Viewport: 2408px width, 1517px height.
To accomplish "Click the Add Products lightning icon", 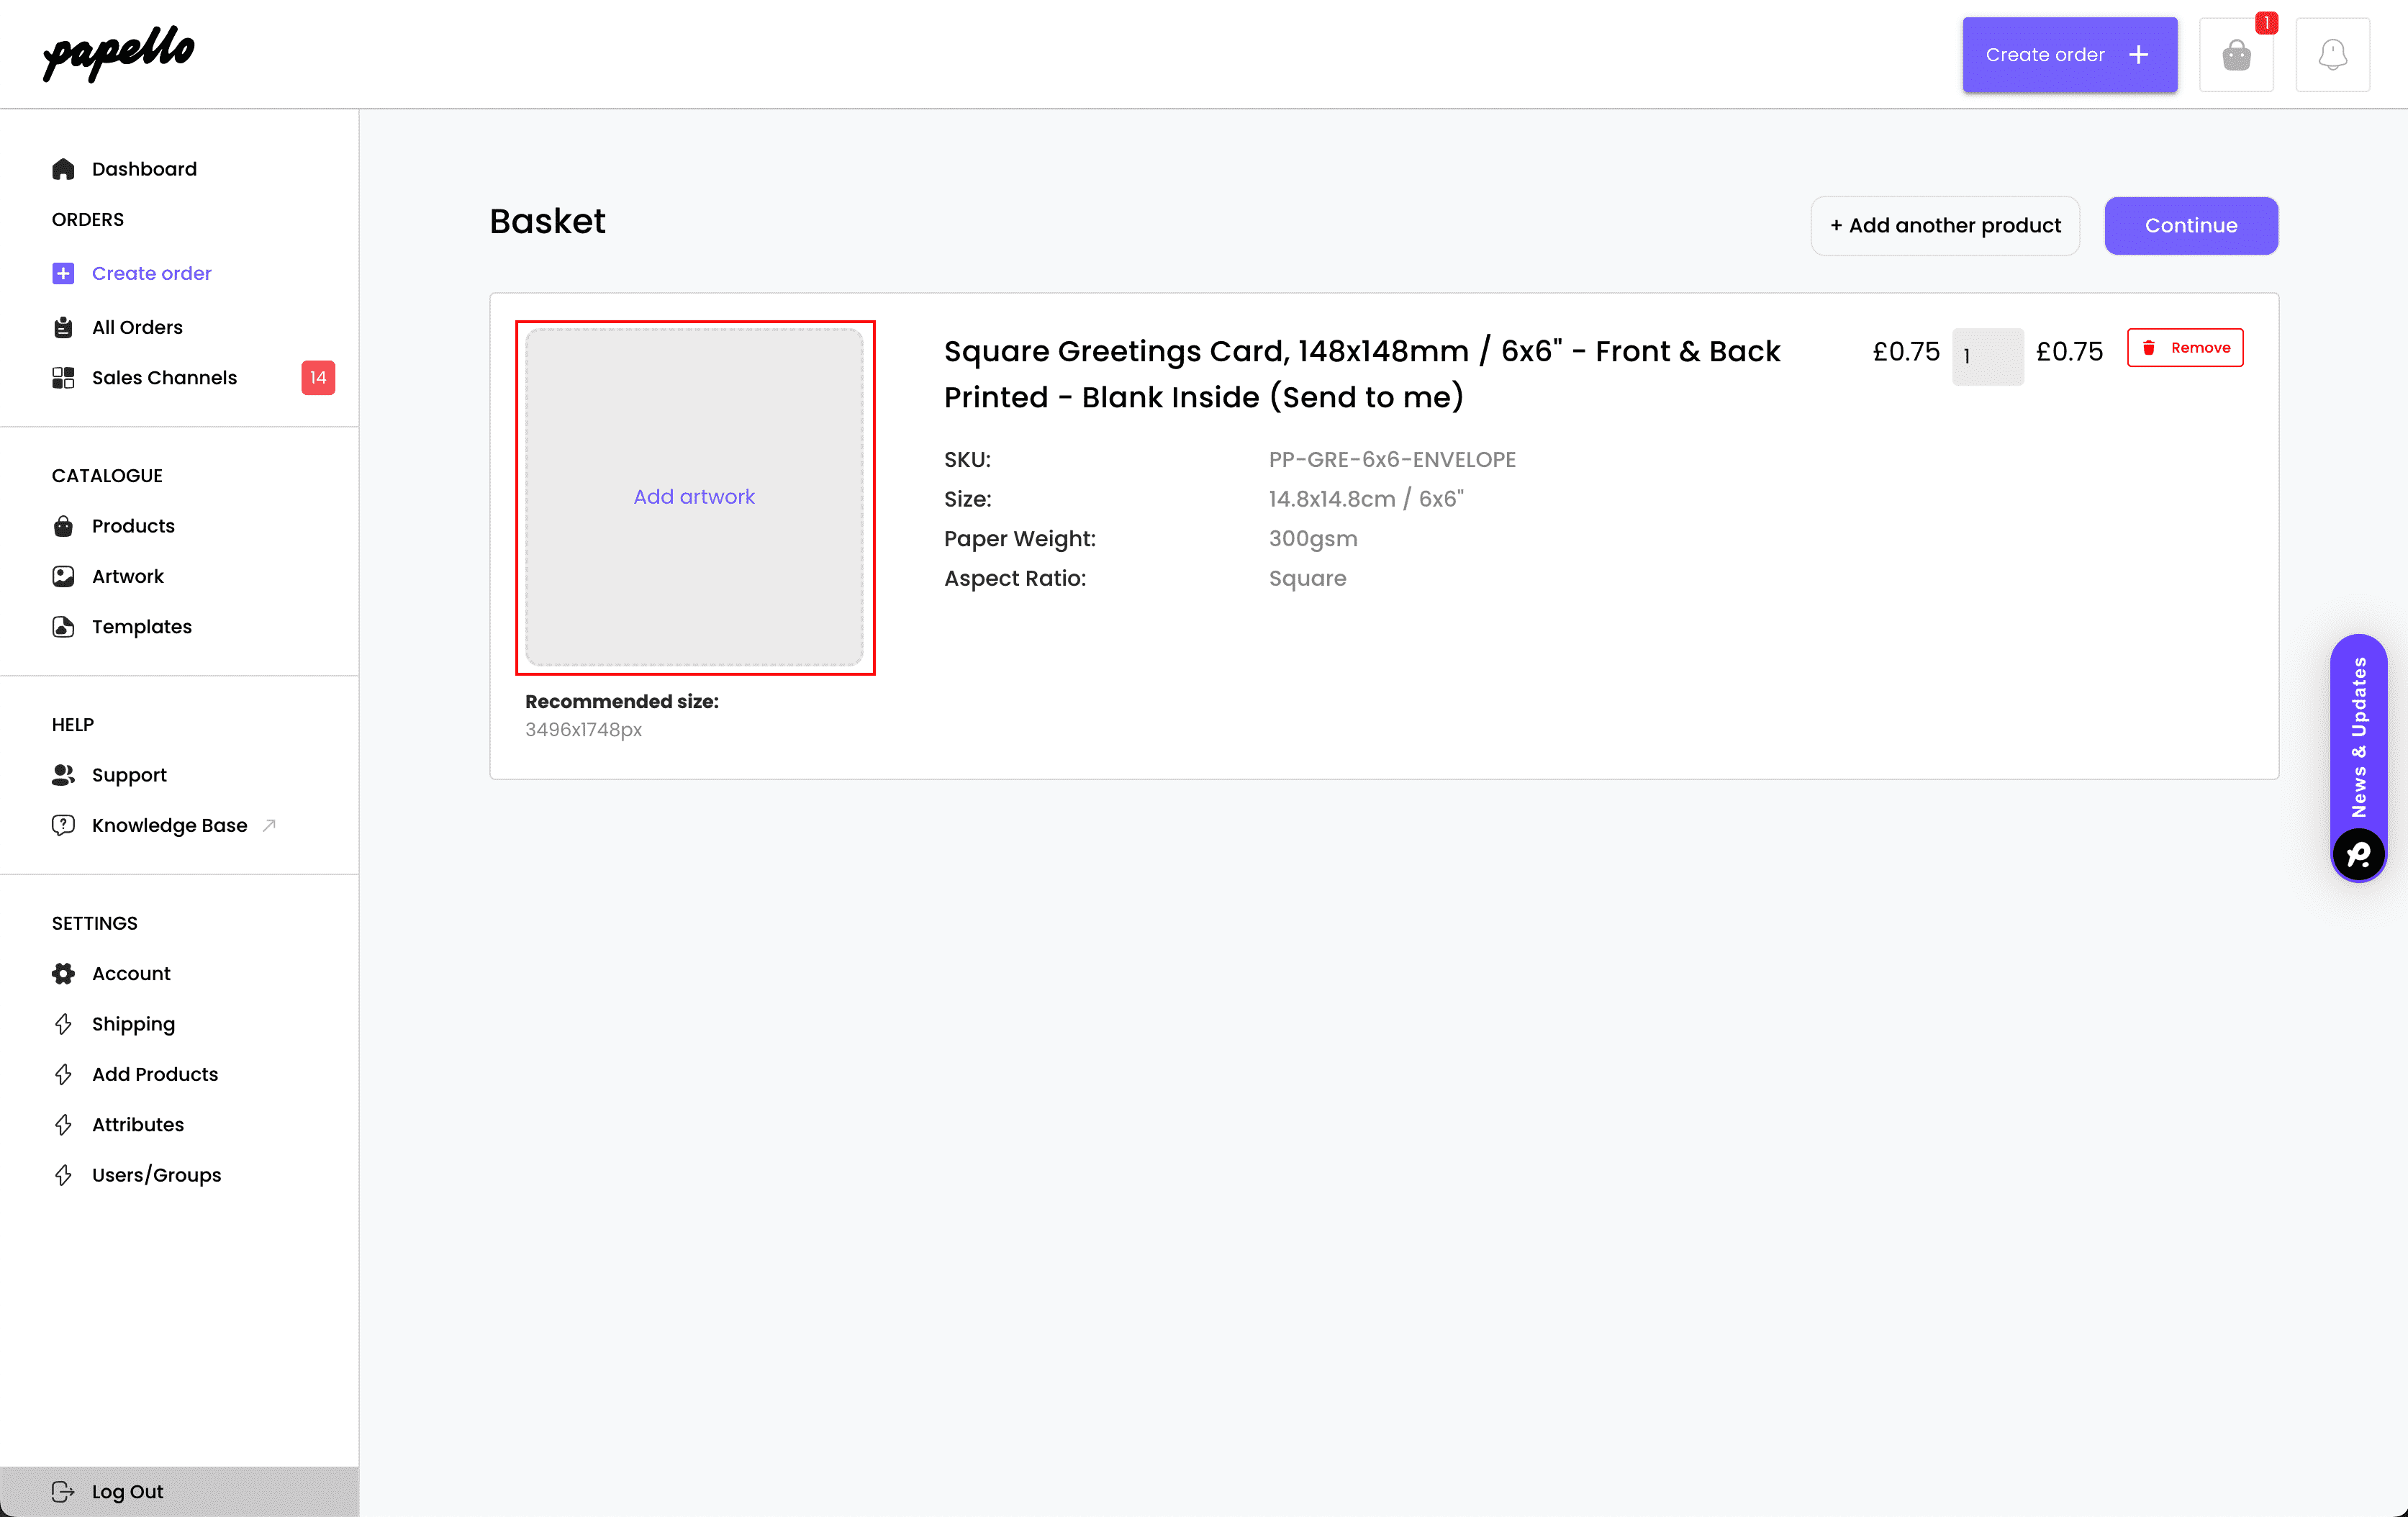I will point(63,1074).
